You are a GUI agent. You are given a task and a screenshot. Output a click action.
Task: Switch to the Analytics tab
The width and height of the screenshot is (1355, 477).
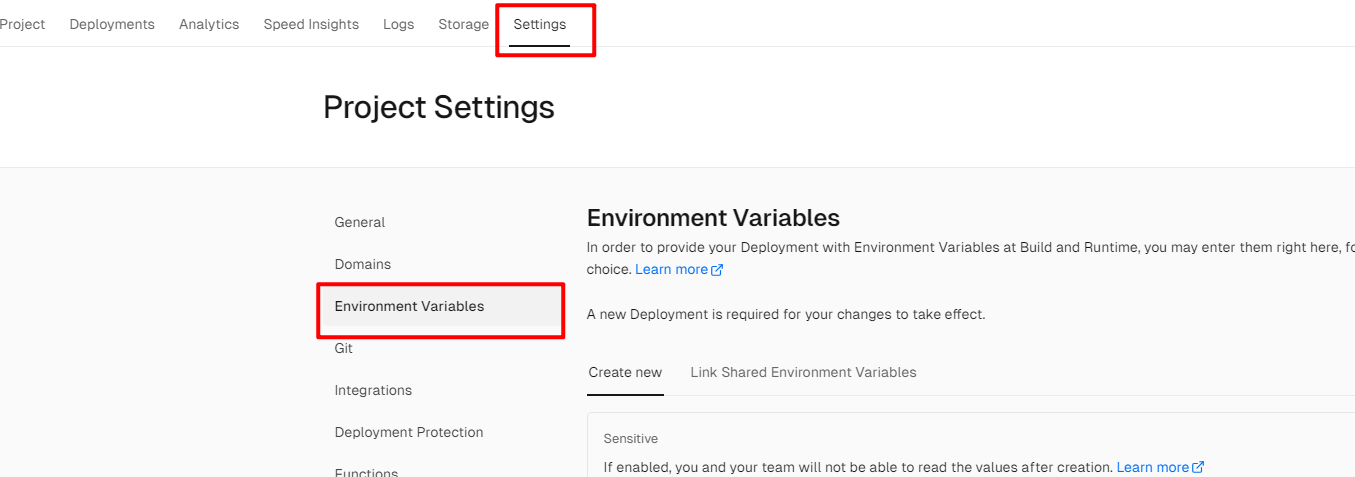[x=209, y=24]
